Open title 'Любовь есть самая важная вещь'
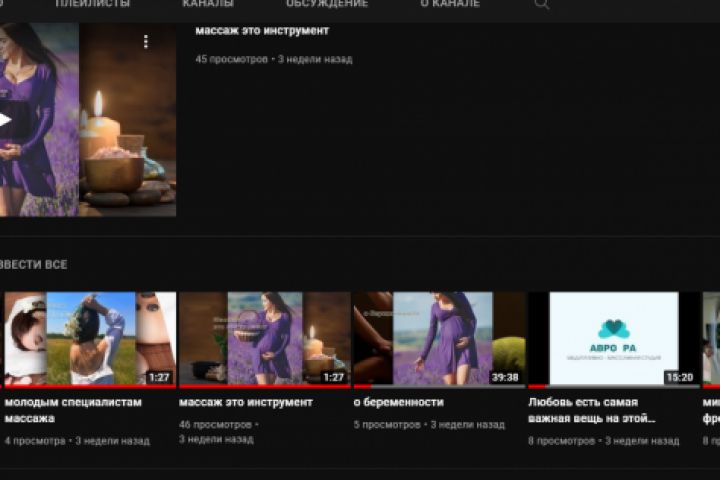The height and width of the screenshot is (480, 720). point(591,410)
